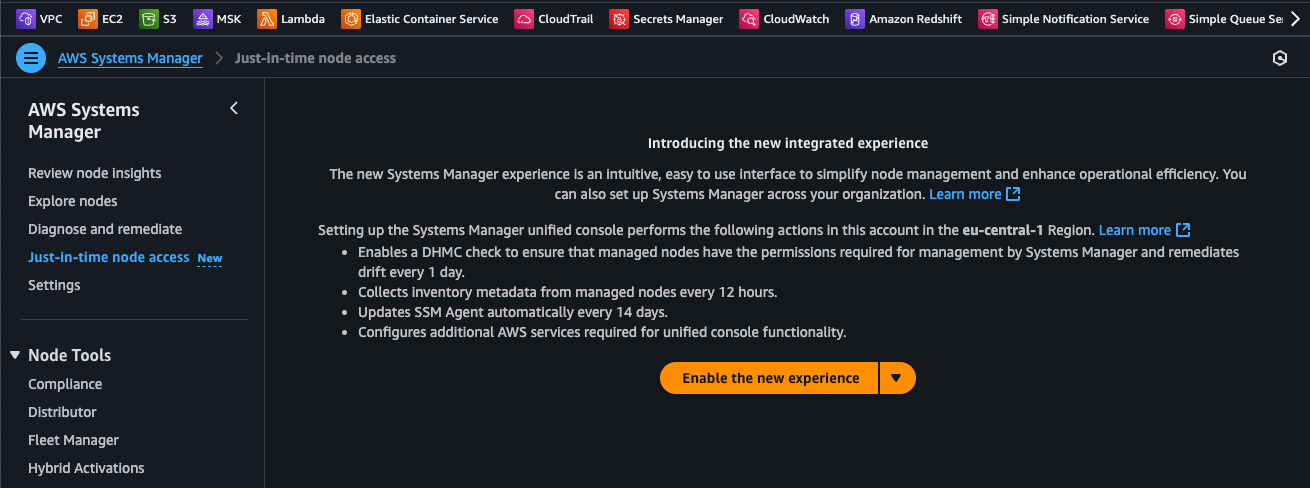1310x488 pixels.
Task: Open the MSK service shortcut icon
Action: tap(203, 19)
